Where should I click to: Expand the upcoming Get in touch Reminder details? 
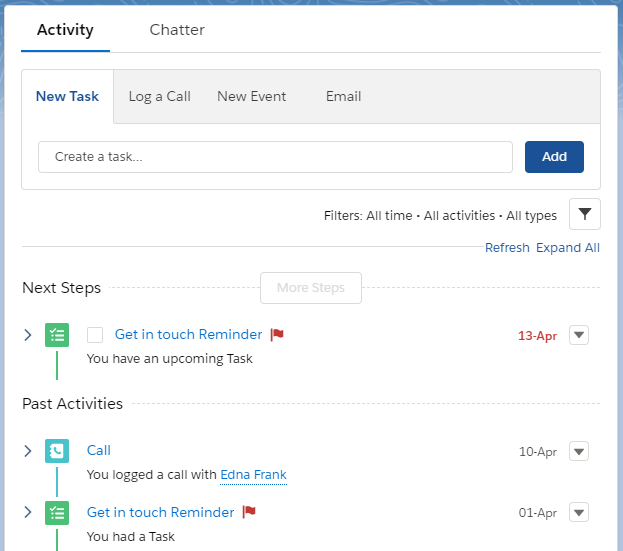[x=27, y=335]
